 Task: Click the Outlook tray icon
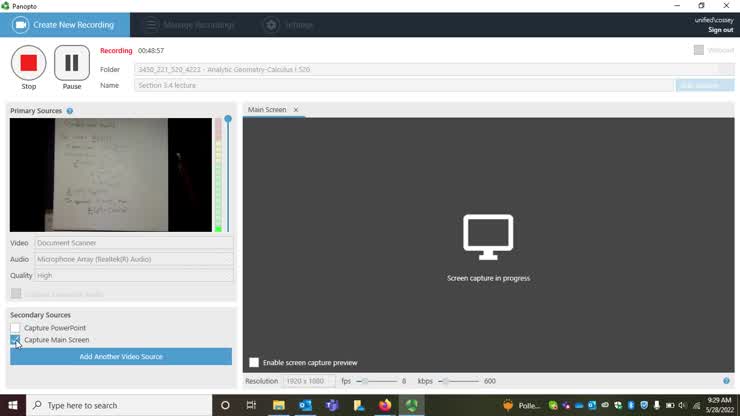592,405
